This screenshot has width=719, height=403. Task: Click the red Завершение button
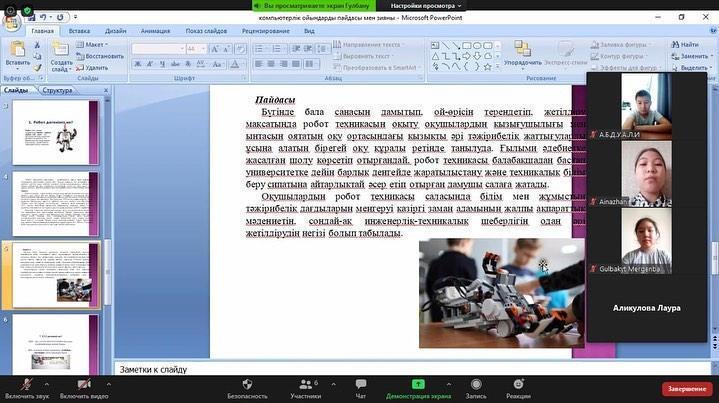pos(687,388)
